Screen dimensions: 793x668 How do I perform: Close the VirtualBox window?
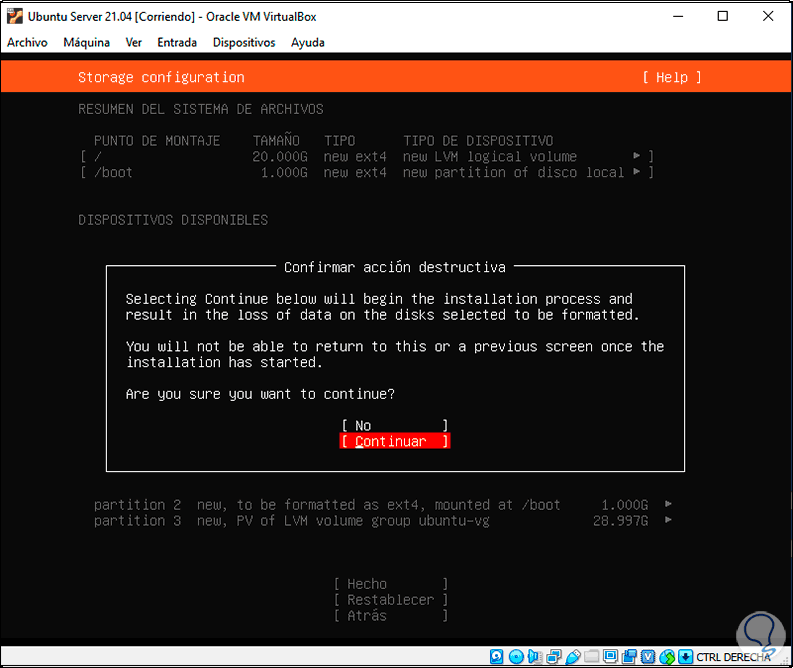(x=768, y=16)
